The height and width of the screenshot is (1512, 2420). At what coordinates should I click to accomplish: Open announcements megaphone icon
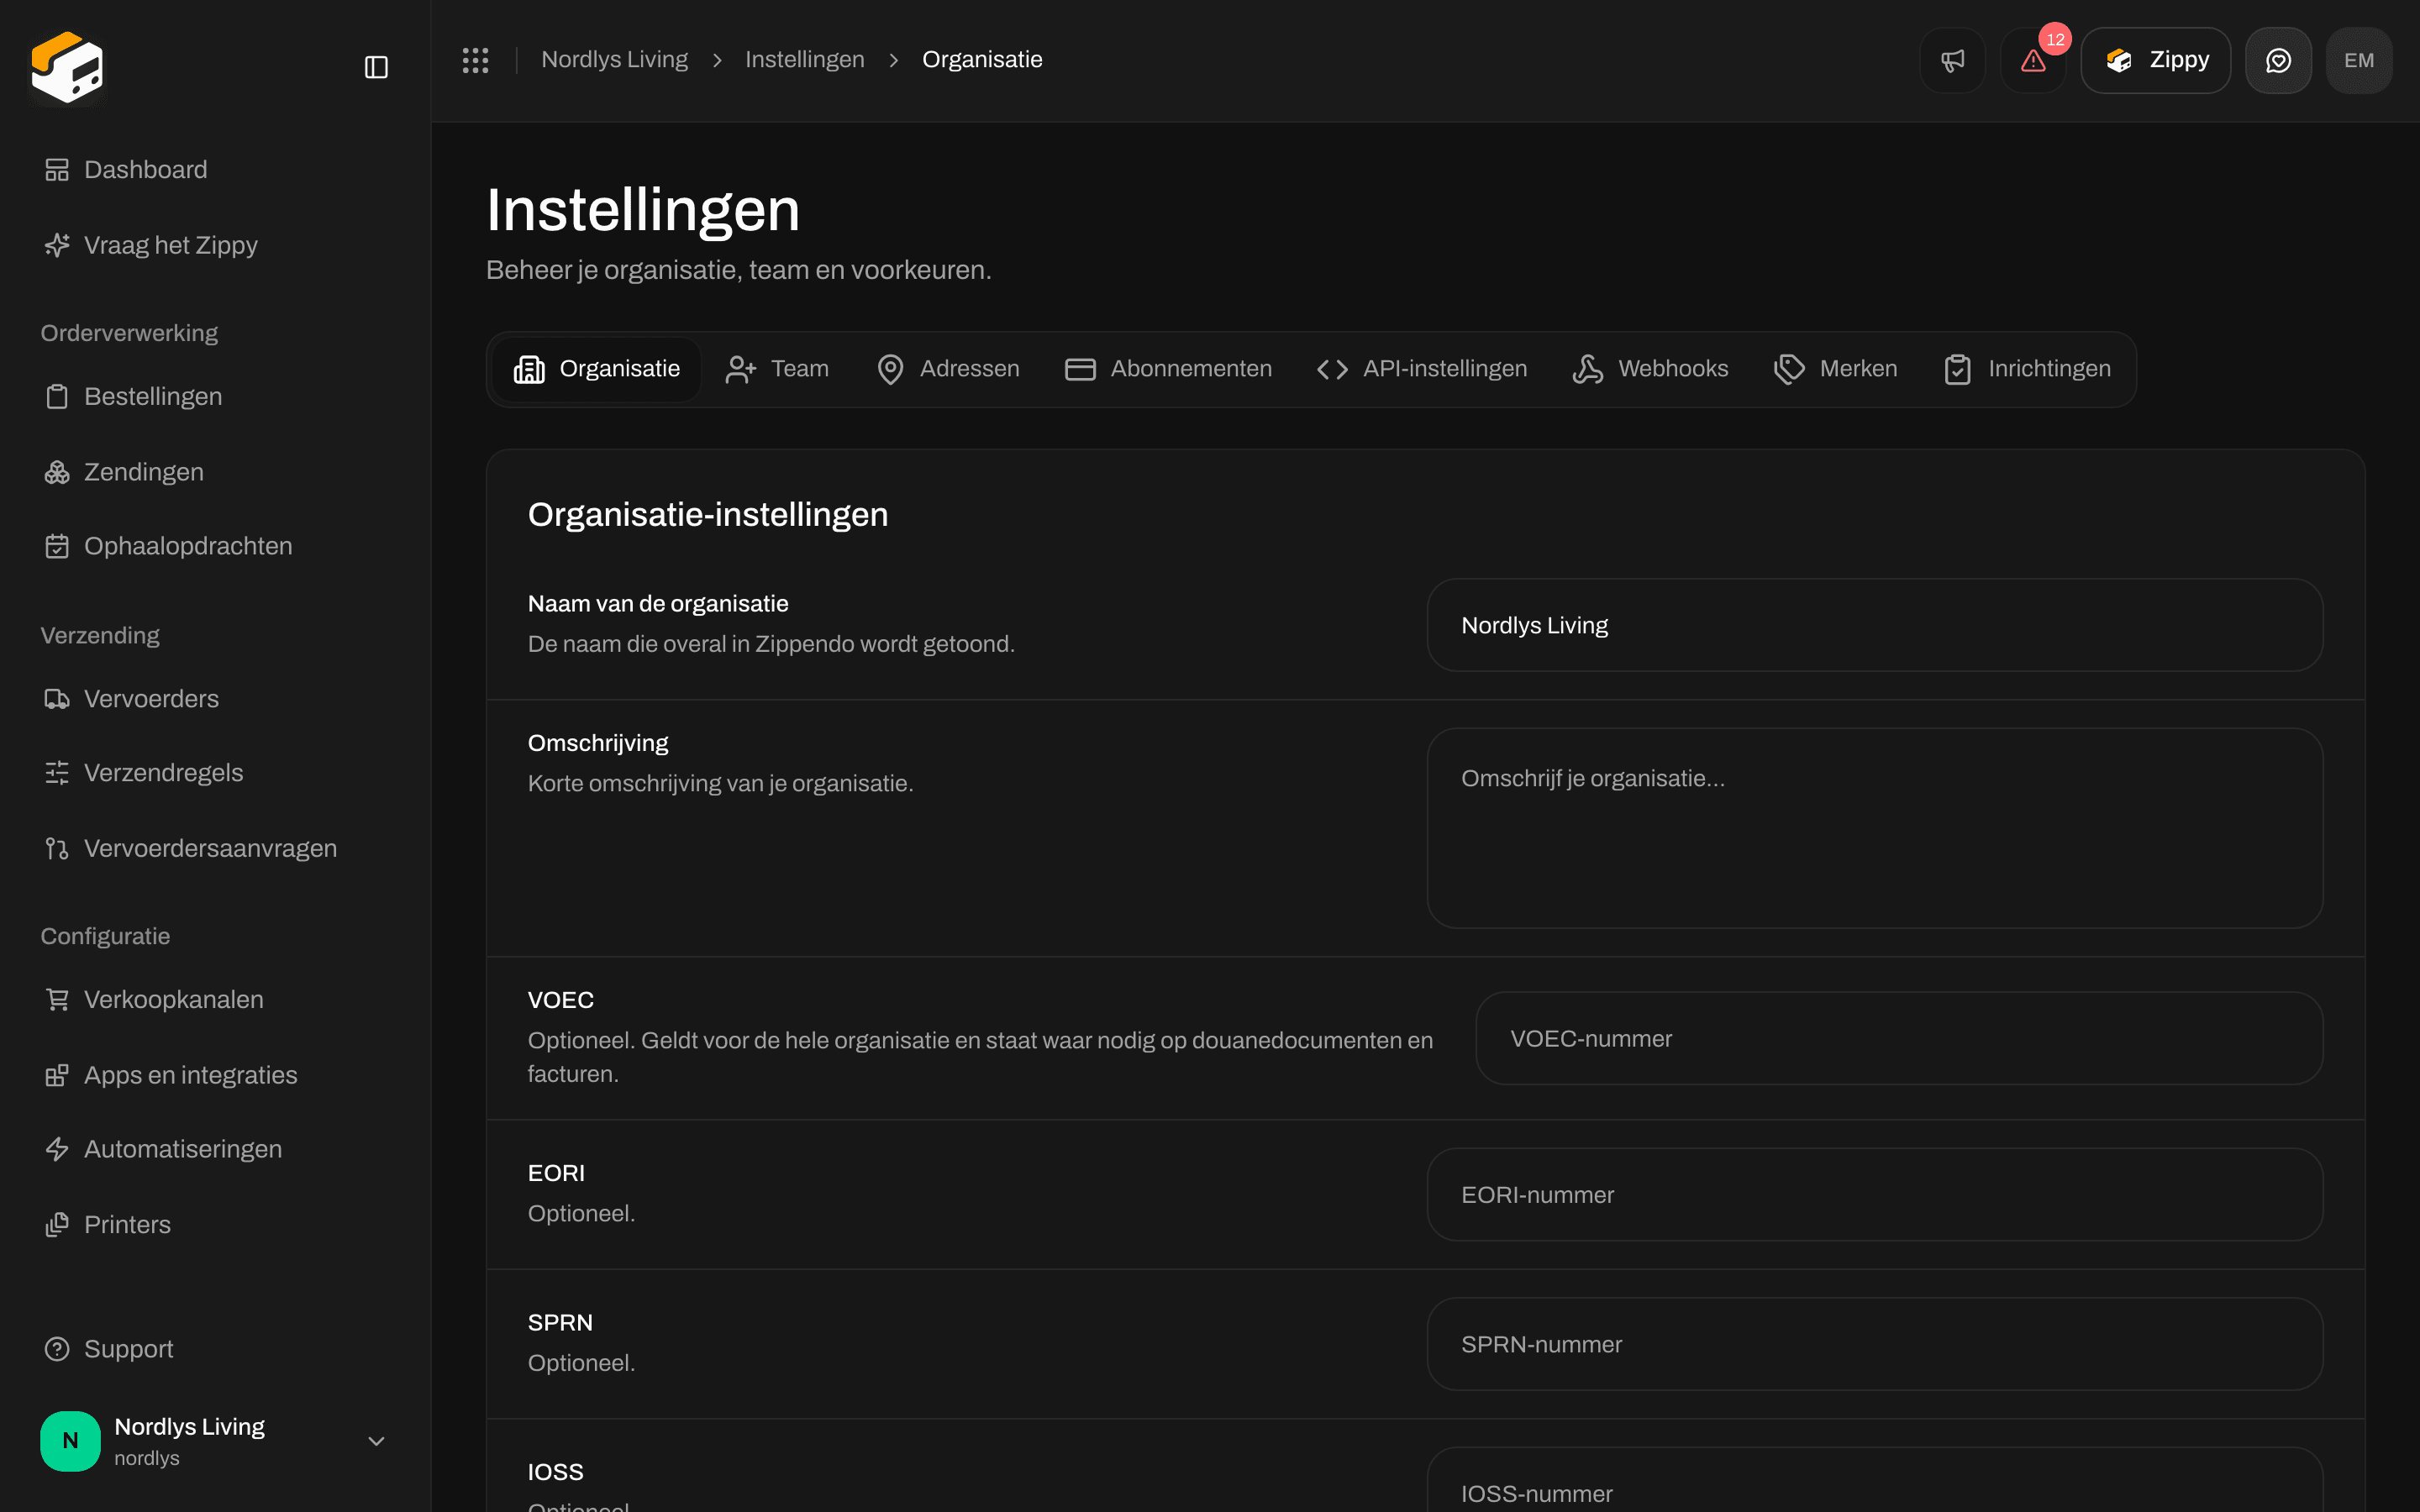click(x=1952, y=60)
